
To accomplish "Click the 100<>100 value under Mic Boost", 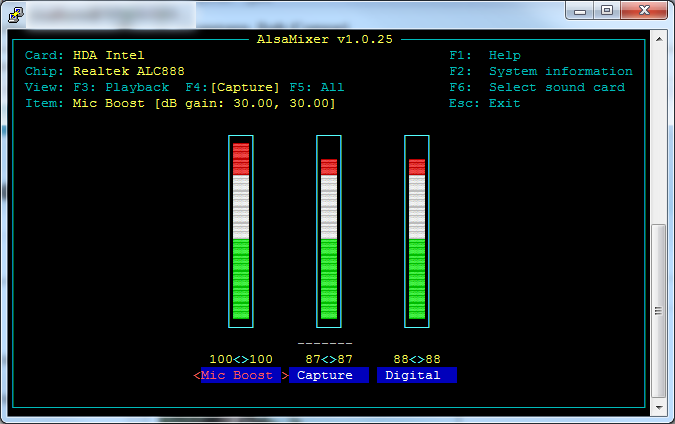I will coord(241,359).
